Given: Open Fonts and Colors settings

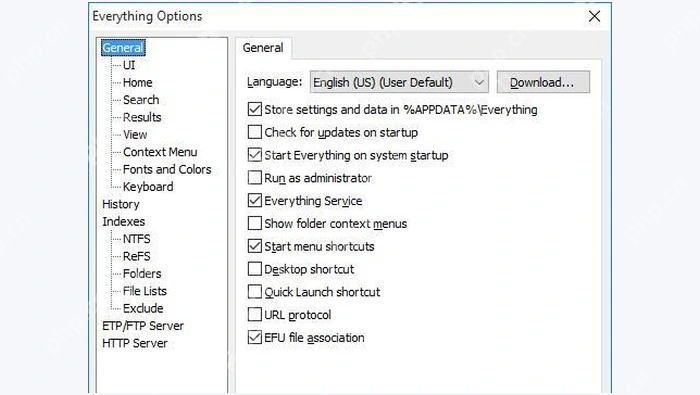Looking at the screenshot, I should [167, 170].
